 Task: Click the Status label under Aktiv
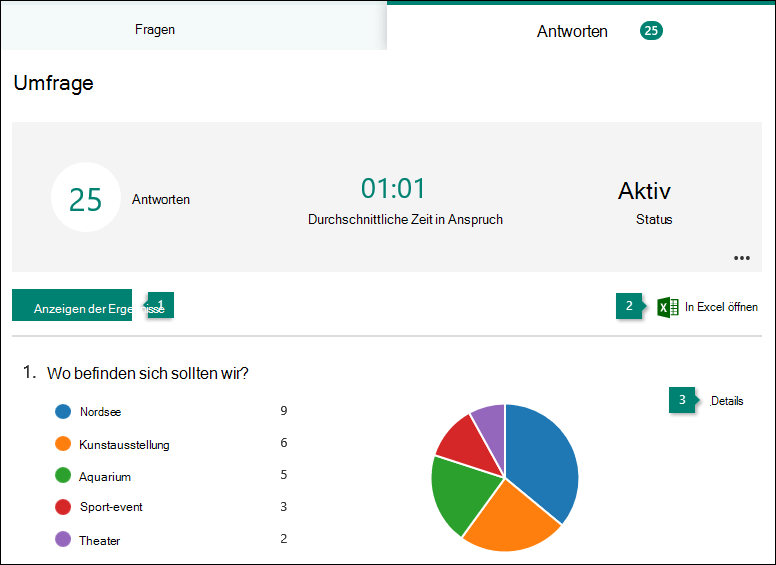click(654, 220)
